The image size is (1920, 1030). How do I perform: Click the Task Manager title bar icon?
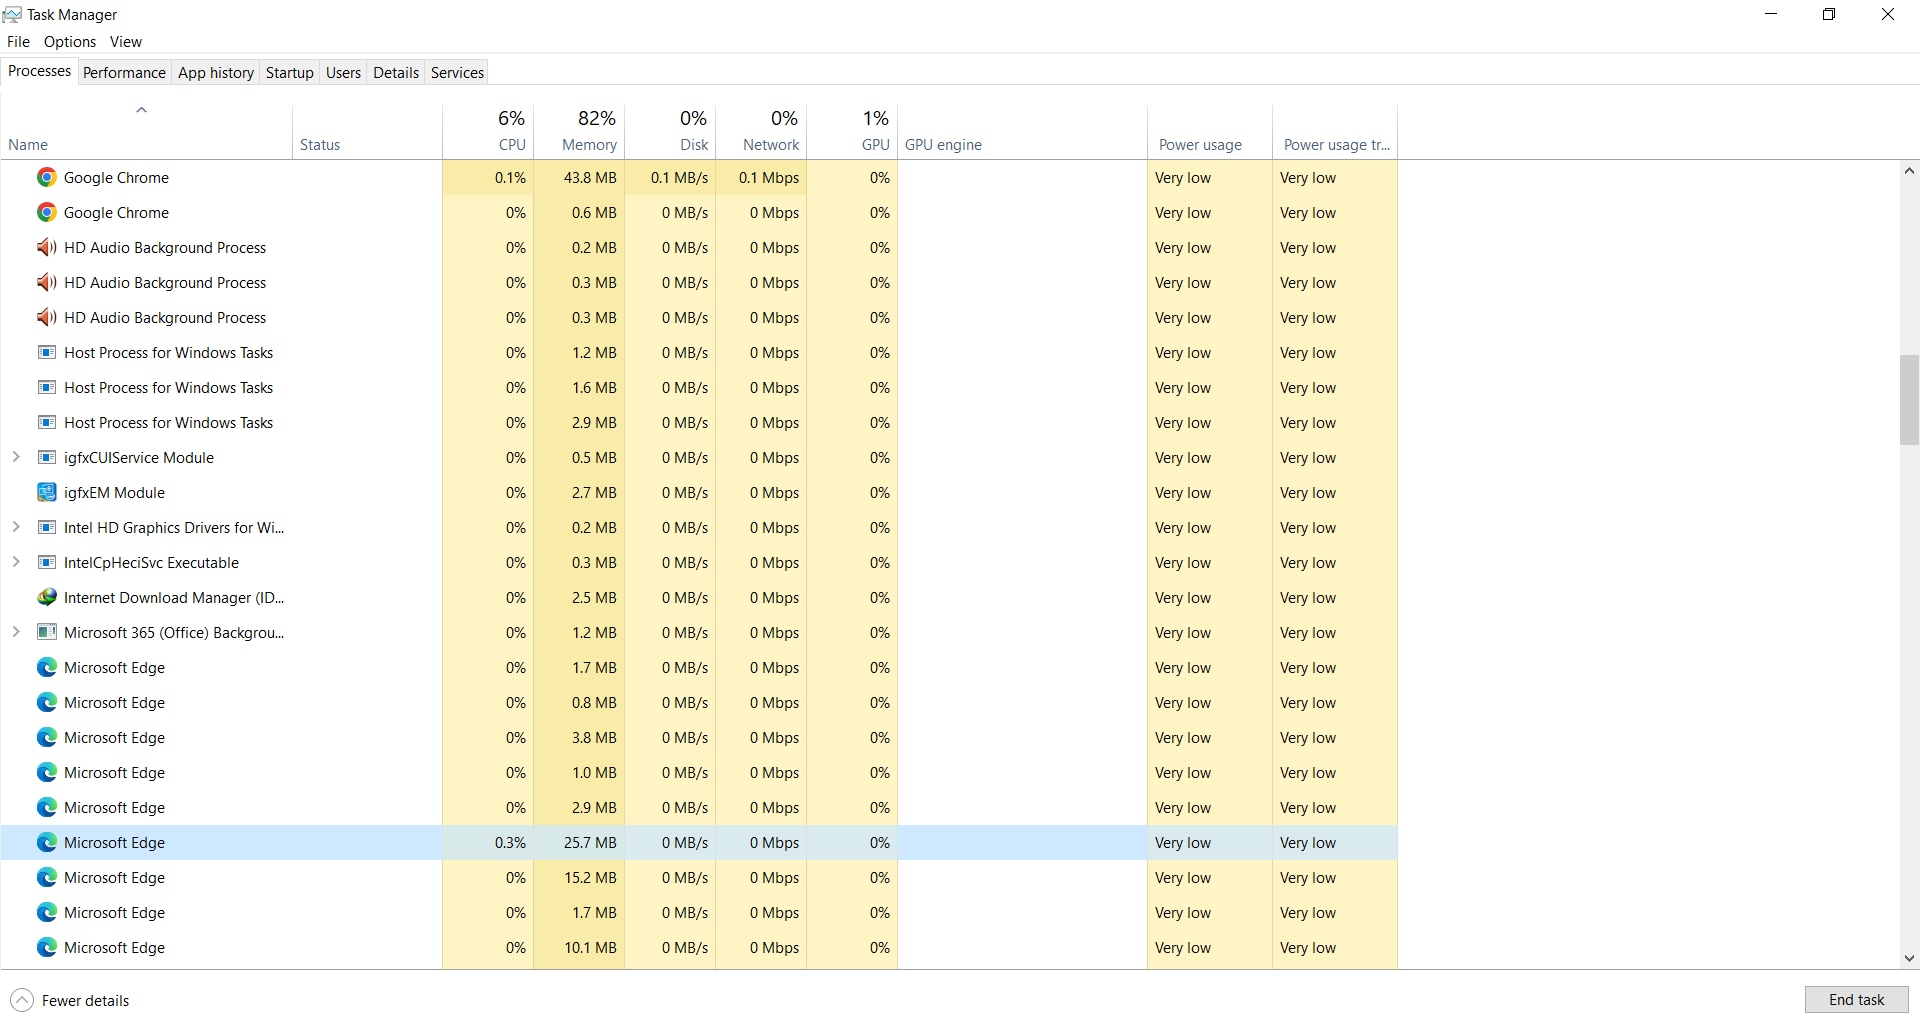[x=12, y=14]
